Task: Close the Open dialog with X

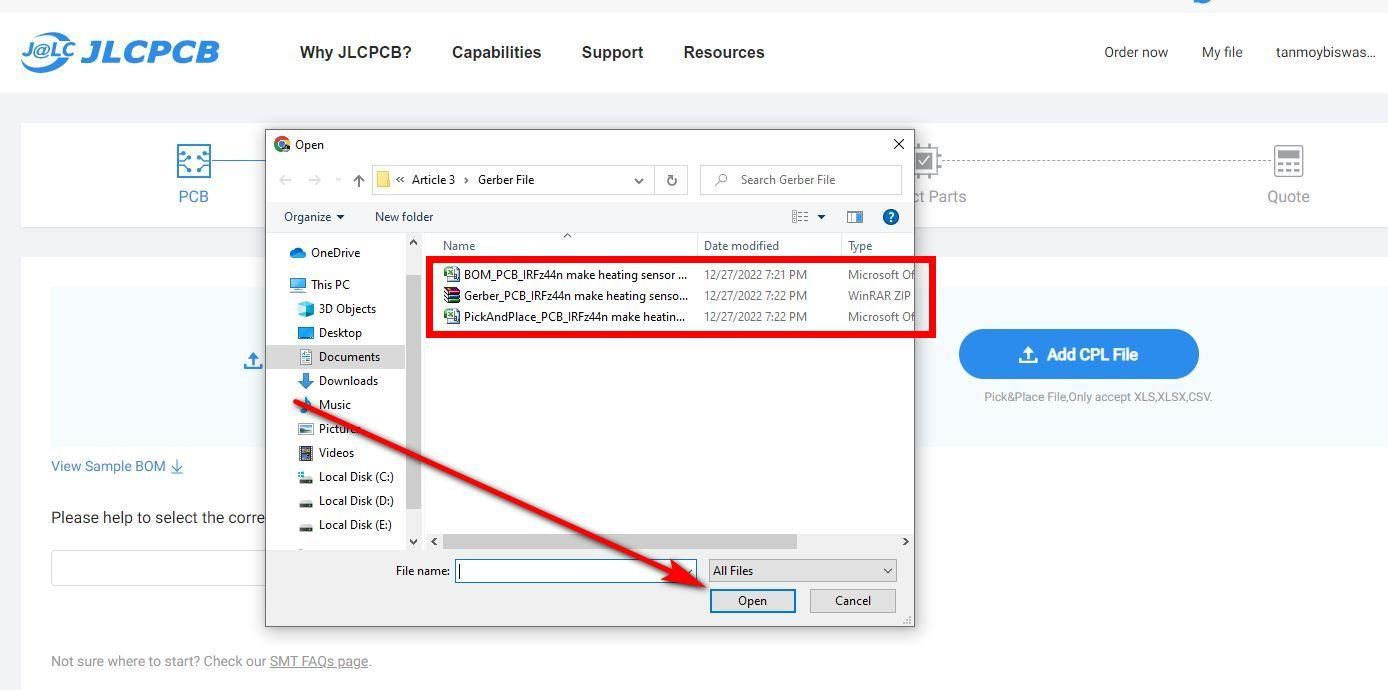Action: [898, 144]
